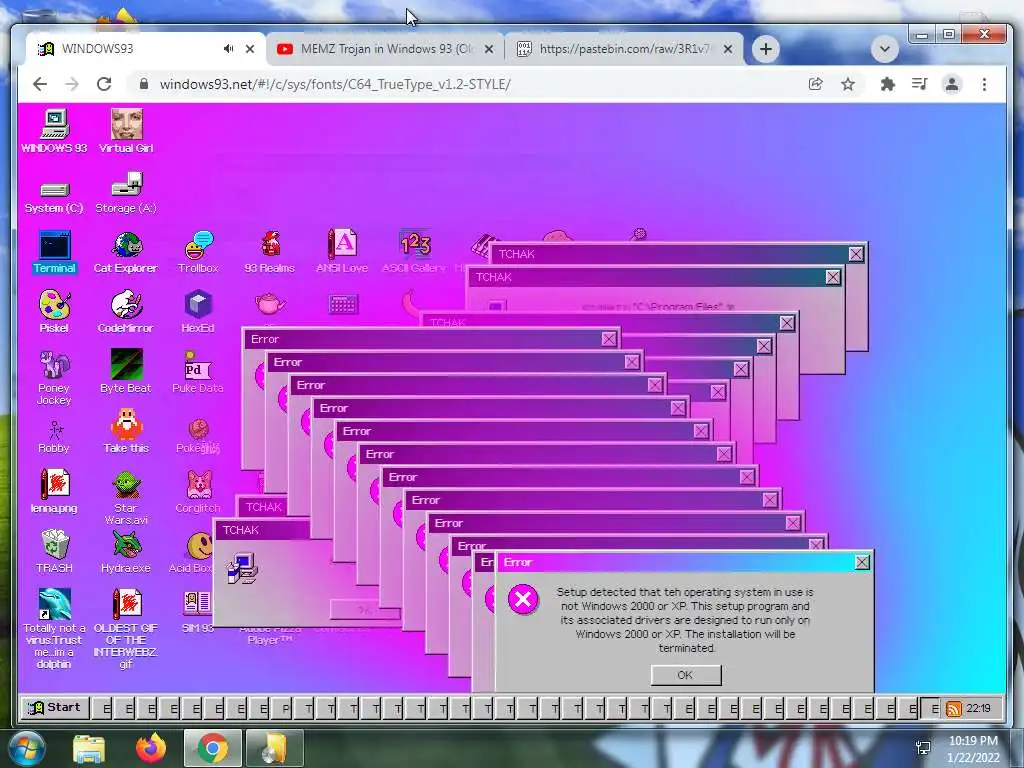Open the ANSI Love icon
This screenshot has width=1024, height=768.
(x=342, y=252)
